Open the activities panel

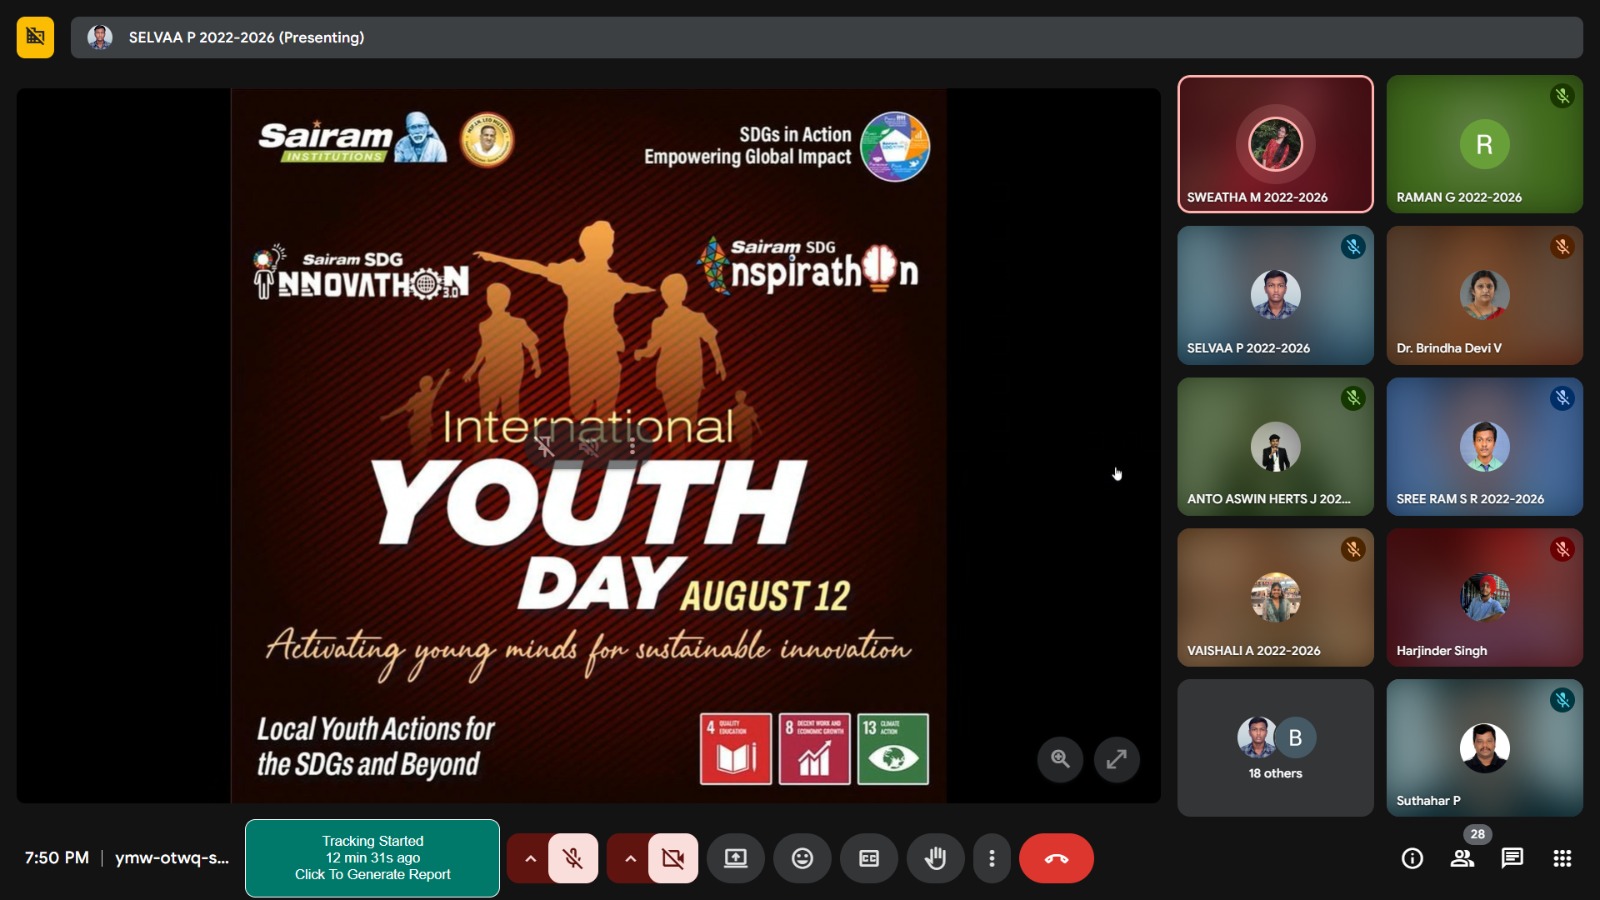coord(1562,858)
